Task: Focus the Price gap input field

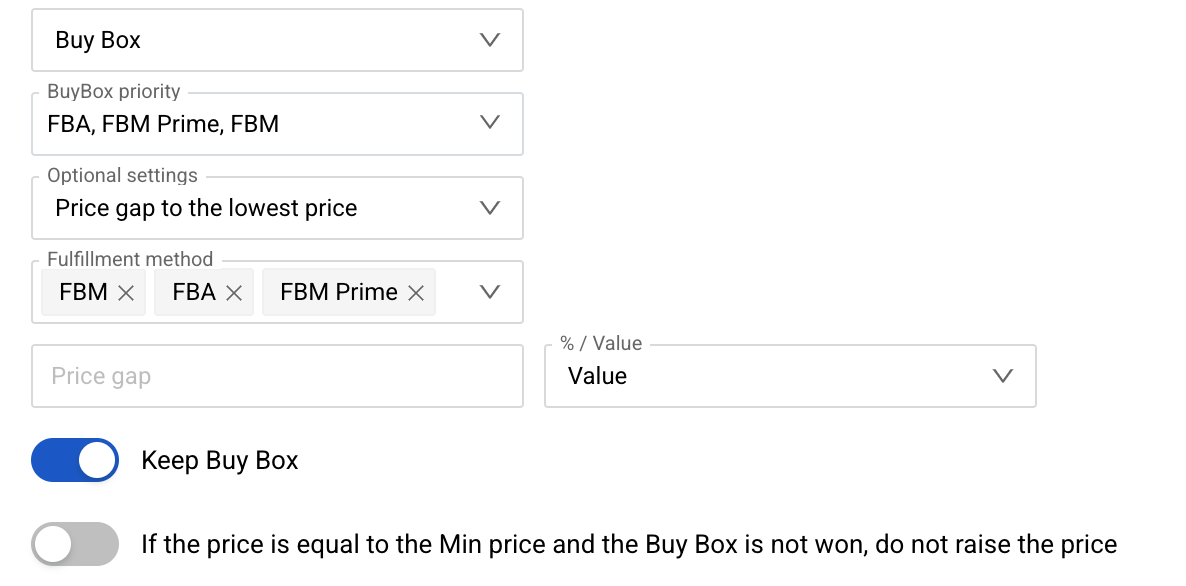Action: click(x=277, y=376)
